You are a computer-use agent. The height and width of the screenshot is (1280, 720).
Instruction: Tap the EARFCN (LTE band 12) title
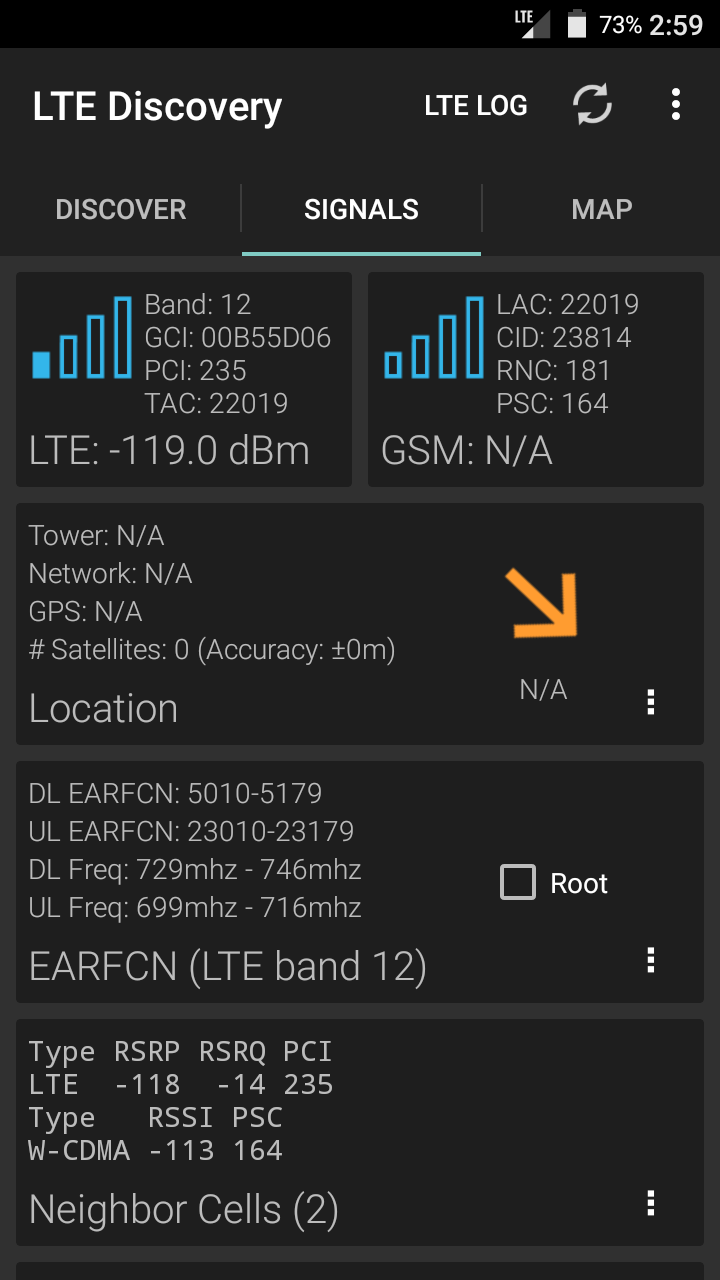point(228,967)
